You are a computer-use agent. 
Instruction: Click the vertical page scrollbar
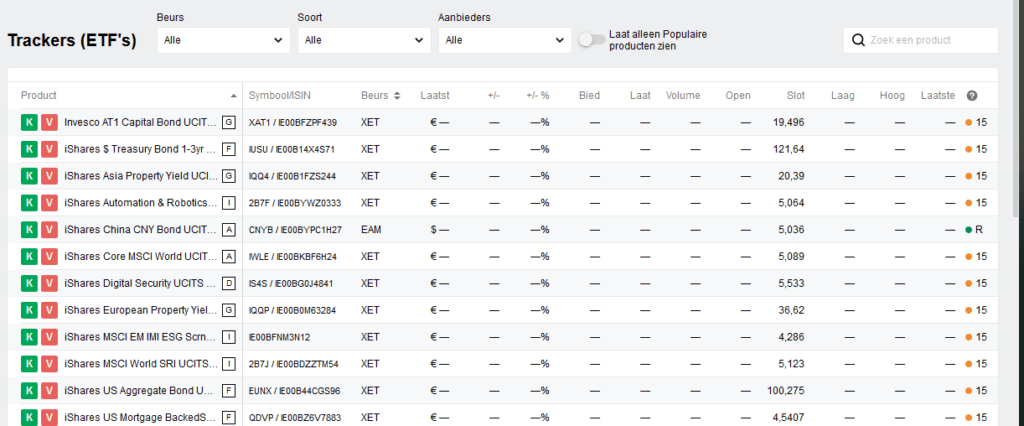1016,108
